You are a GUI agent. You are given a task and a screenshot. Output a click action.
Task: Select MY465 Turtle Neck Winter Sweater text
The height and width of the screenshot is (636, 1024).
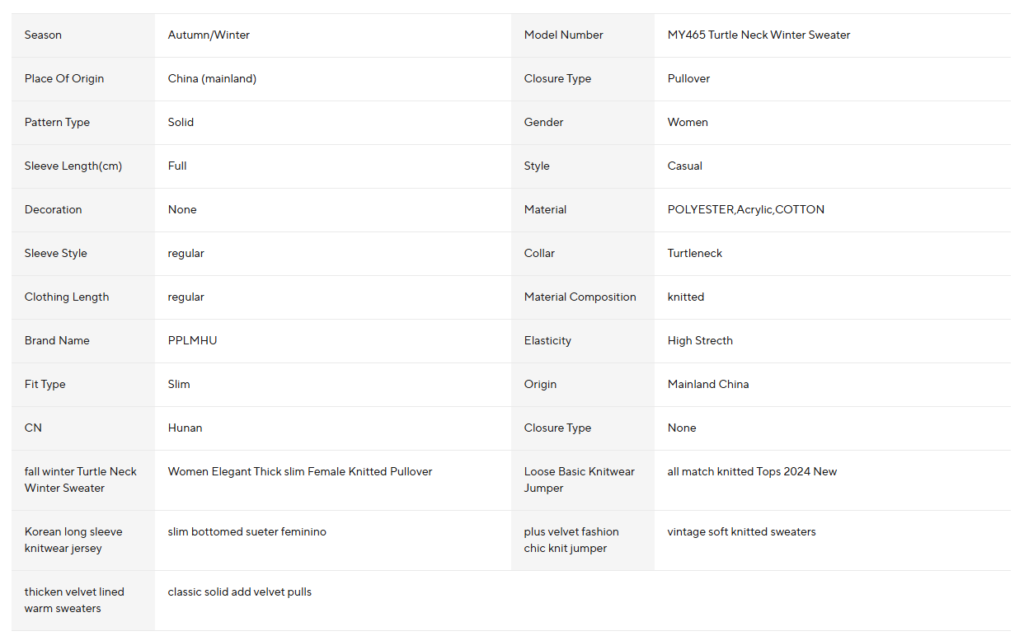pos(758,35)
